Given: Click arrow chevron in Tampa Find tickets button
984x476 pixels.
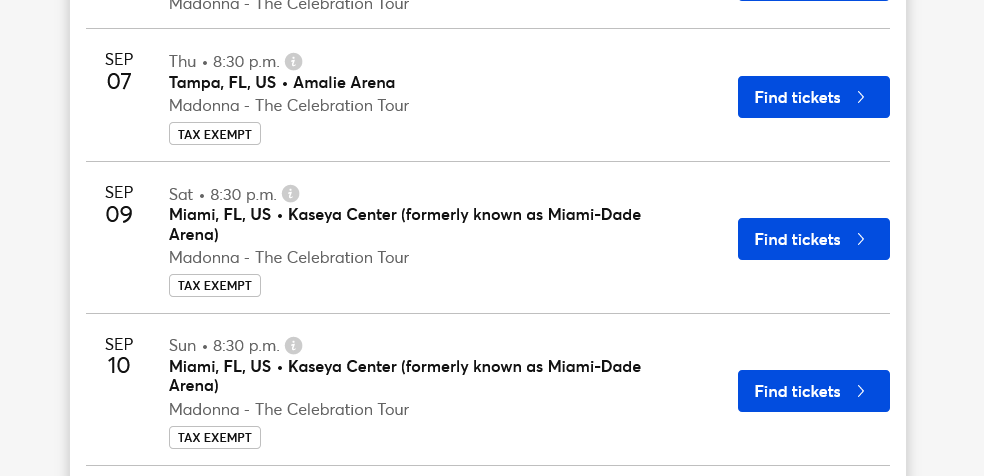Looking at the screenshot, I should [862, 97].
